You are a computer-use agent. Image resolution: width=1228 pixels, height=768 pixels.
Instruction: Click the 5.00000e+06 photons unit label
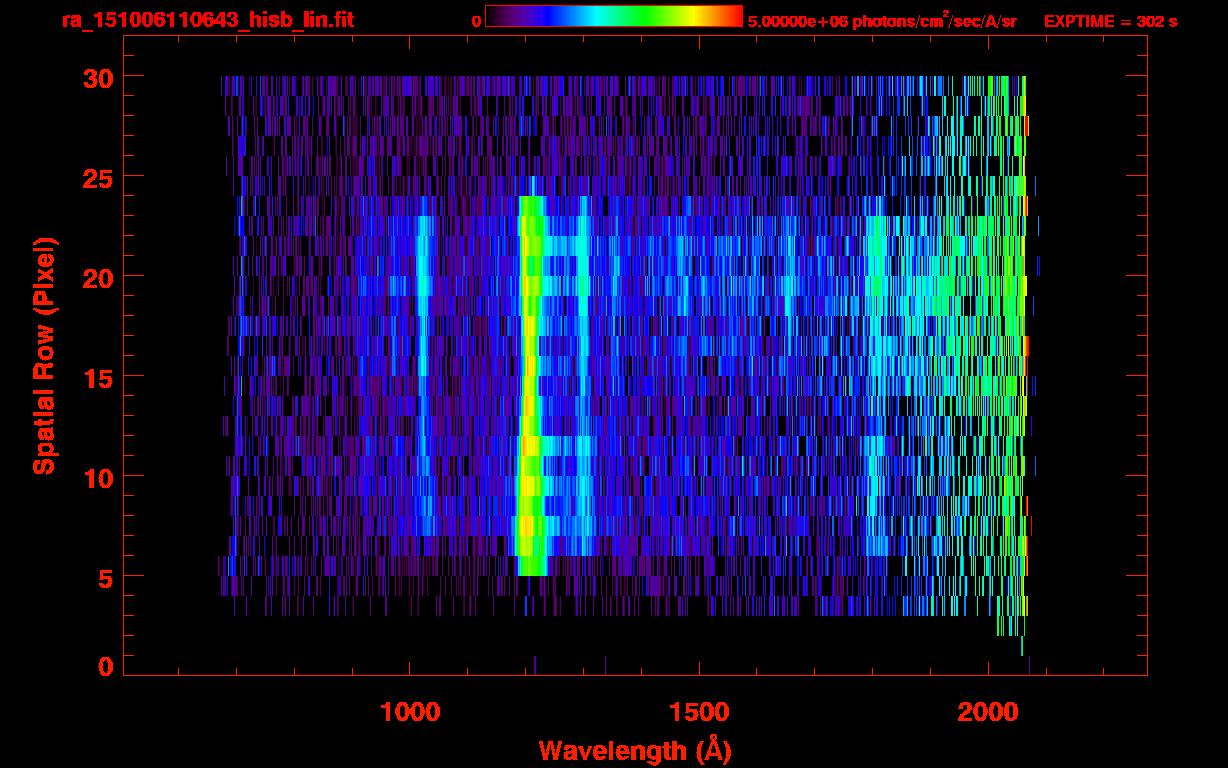click(x=882, y=20)
